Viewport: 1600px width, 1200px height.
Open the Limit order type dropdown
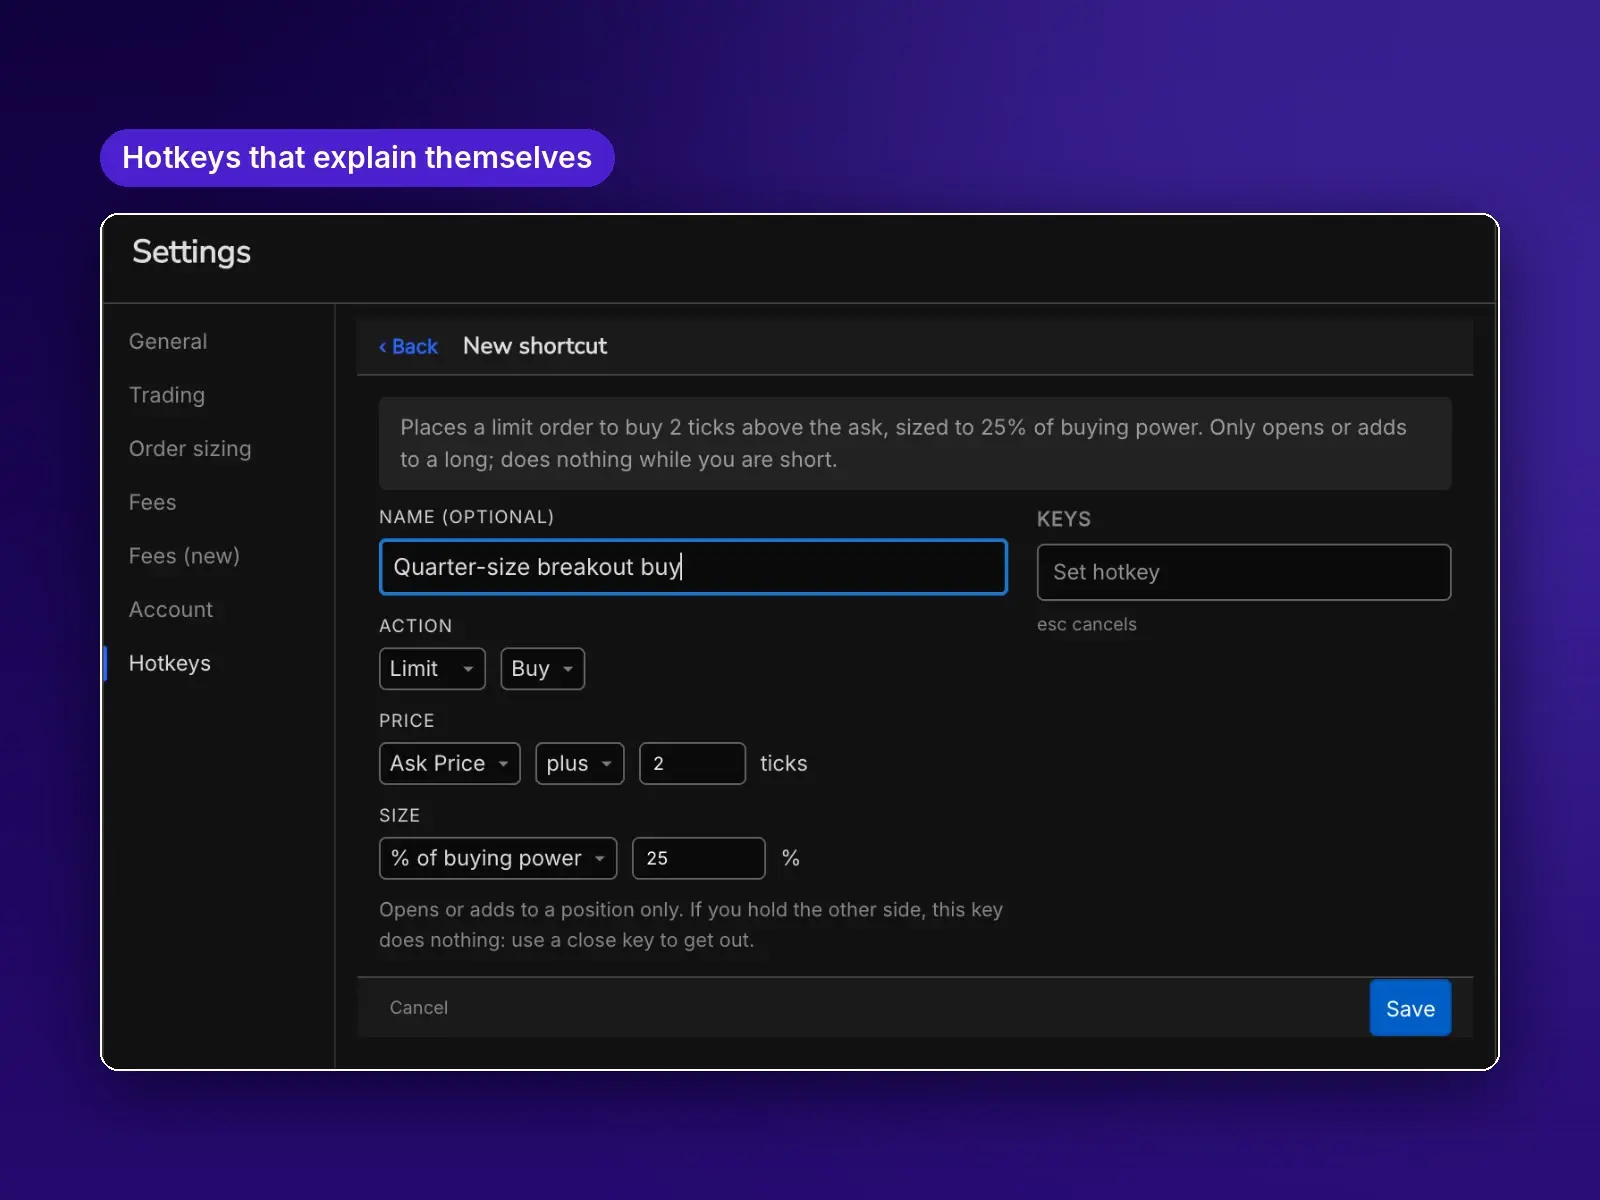(432, 669)
